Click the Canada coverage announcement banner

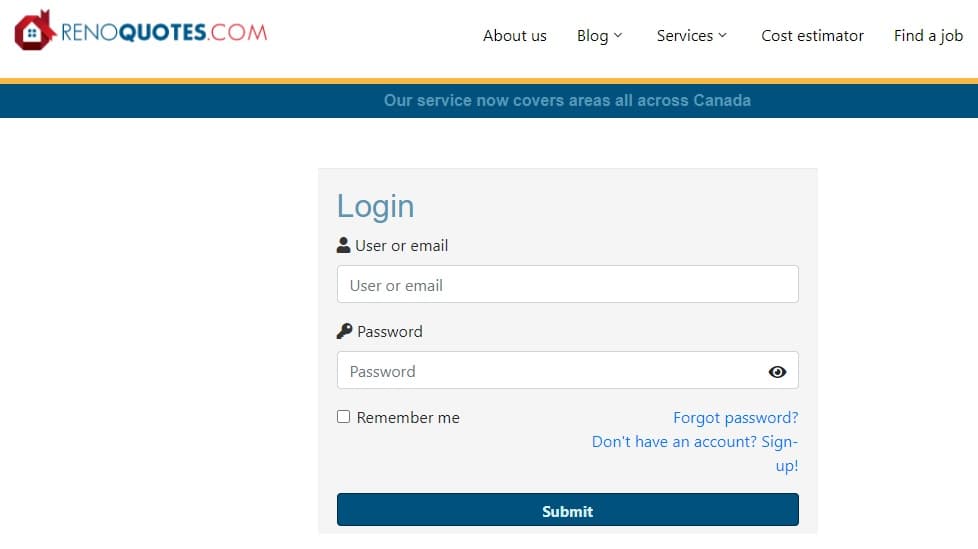567,101
